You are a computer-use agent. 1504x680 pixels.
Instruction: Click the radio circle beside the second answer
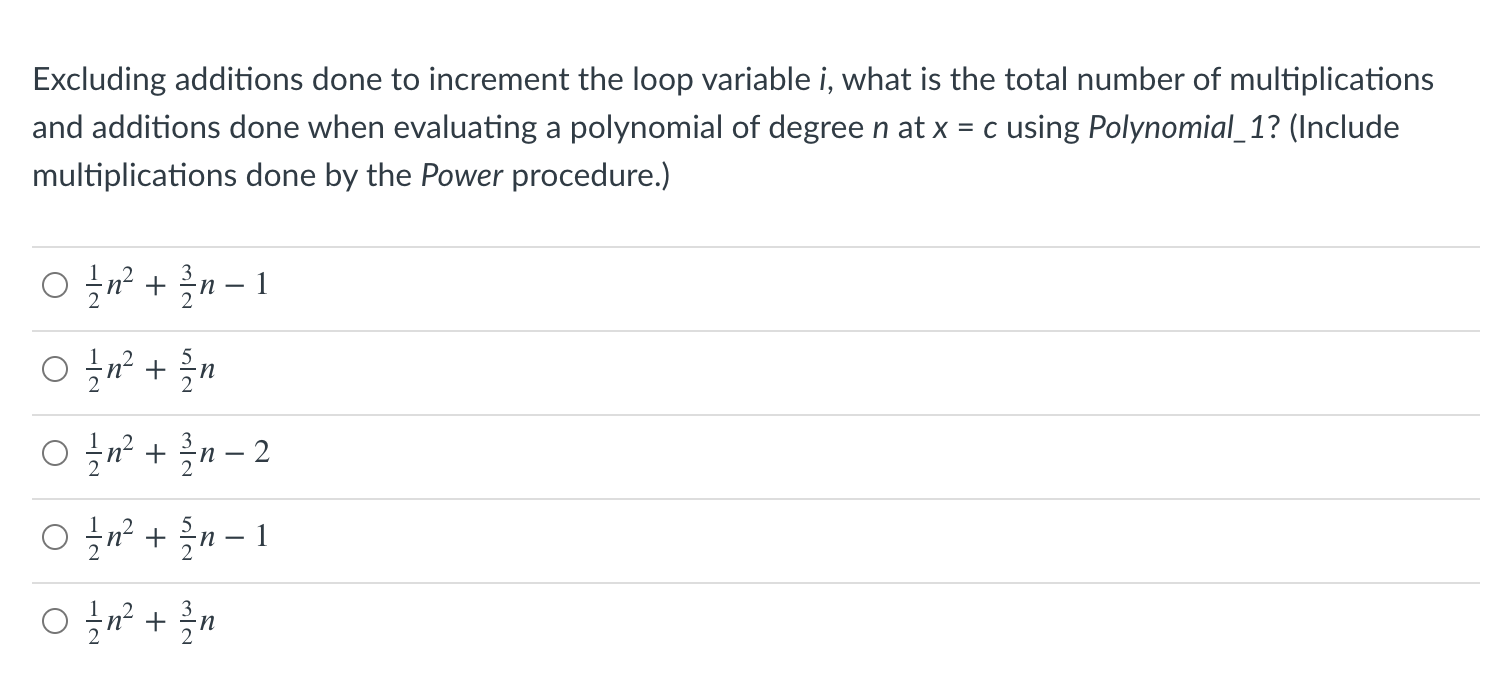click(55, 370)
